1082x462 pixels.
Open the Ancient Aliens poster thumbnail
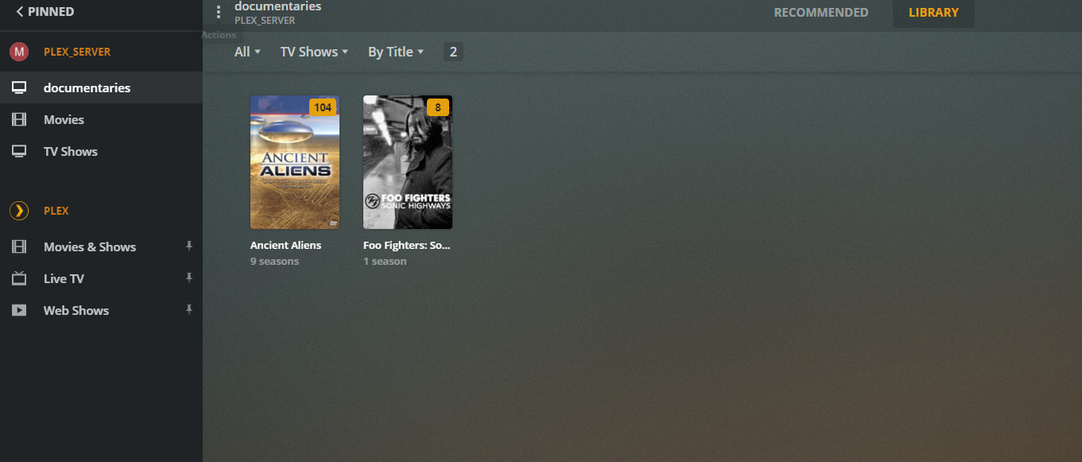pyautogui.click(x=295, y=162)
